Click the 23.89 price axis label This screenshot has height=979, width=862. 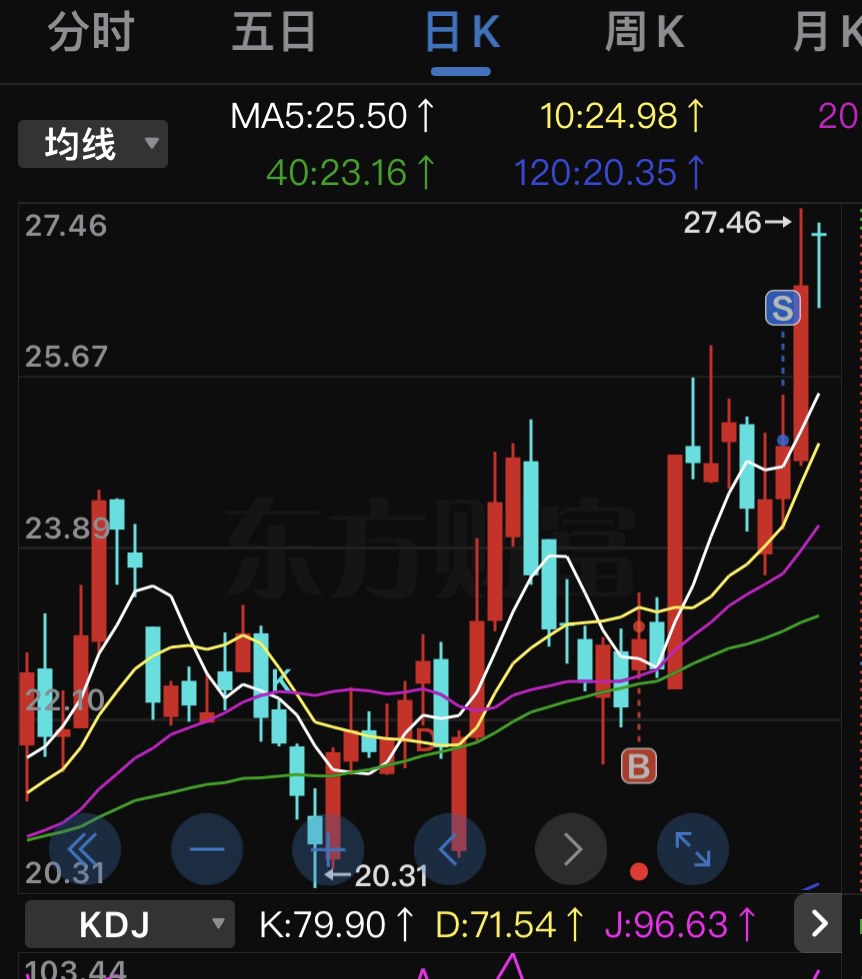[x=67, y=528]
